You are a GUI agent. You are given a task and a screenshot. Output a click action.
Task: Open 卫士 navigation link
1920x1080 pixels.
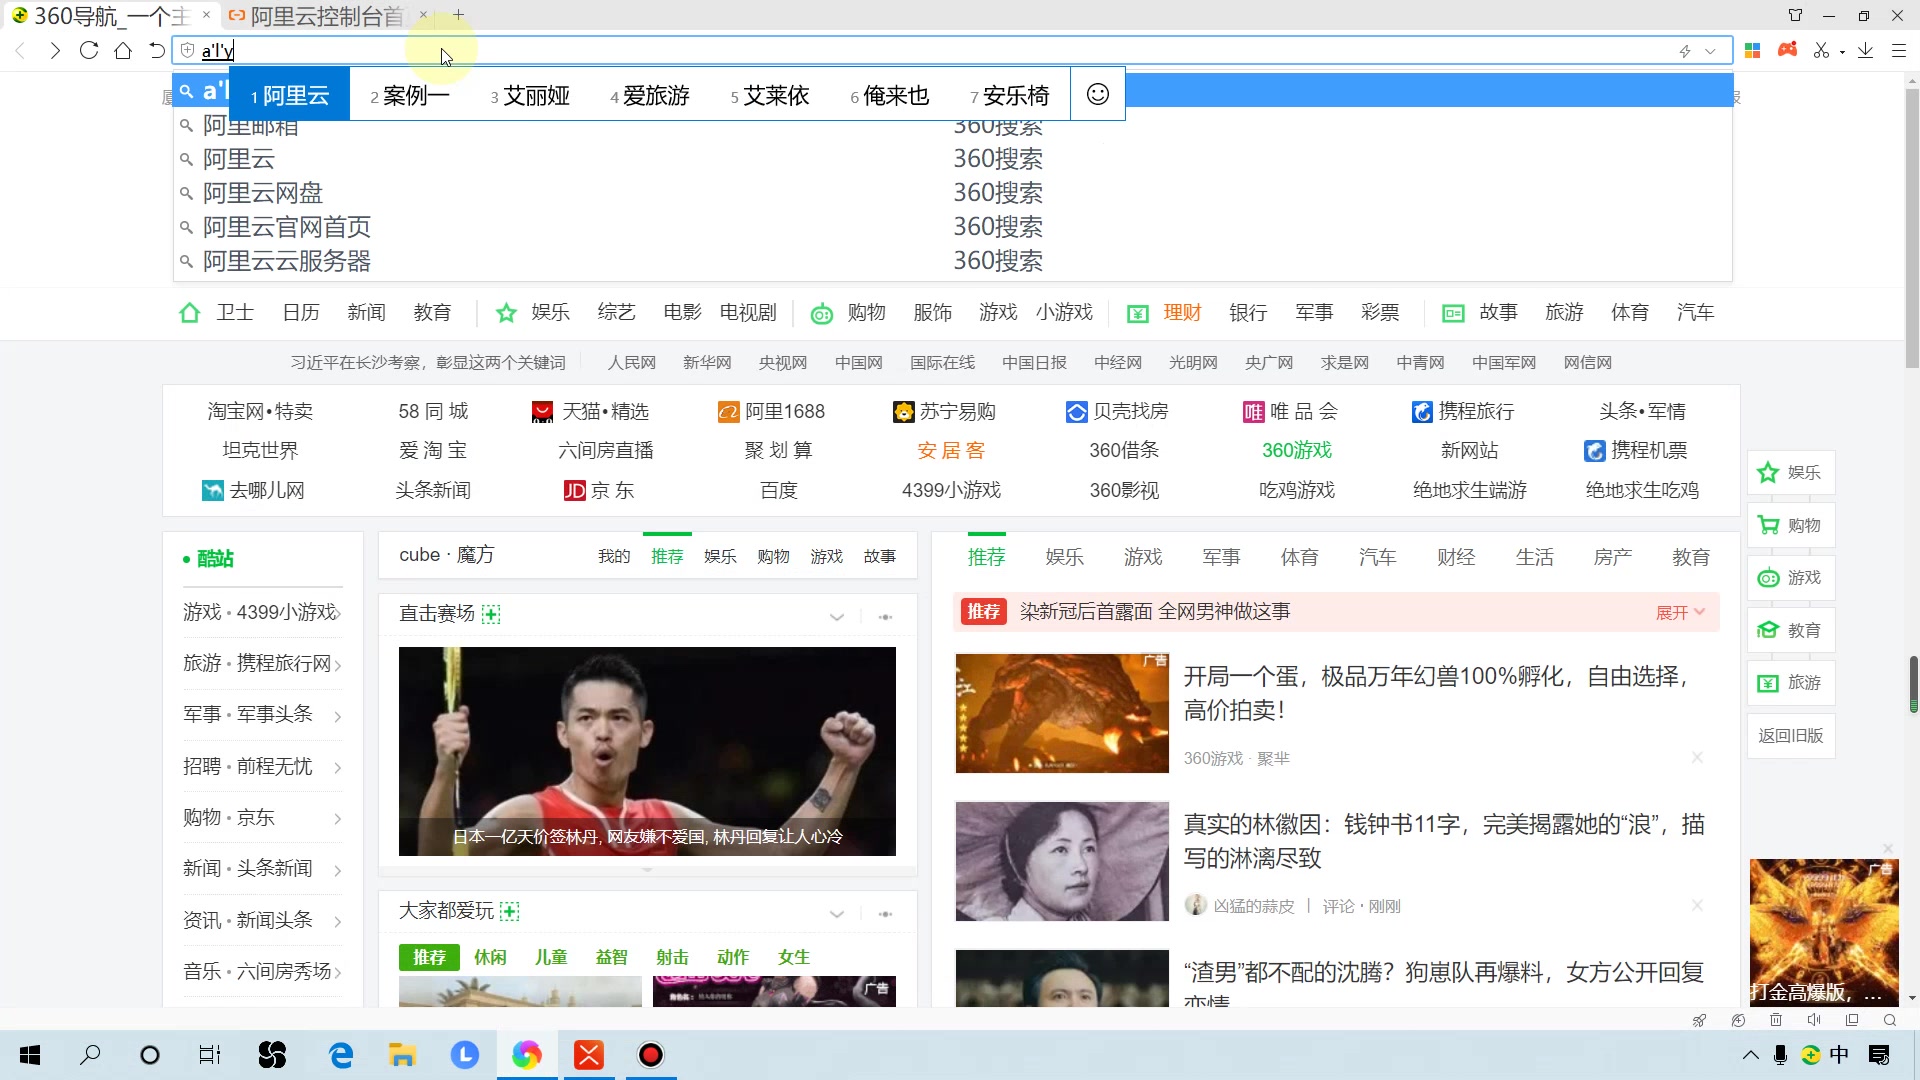[x=234, y=312]
